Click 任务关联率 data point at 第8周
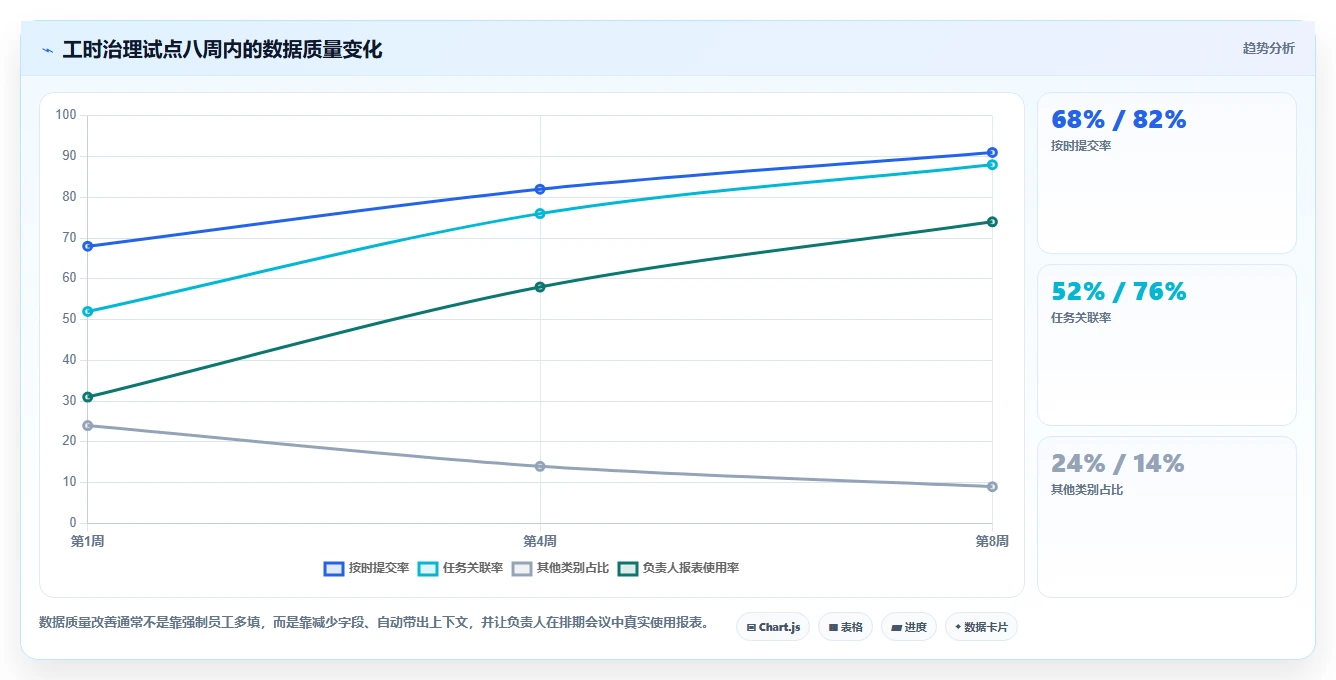Image resolution: width=1336 pixels, height=680 pixels. pos(992,164)
